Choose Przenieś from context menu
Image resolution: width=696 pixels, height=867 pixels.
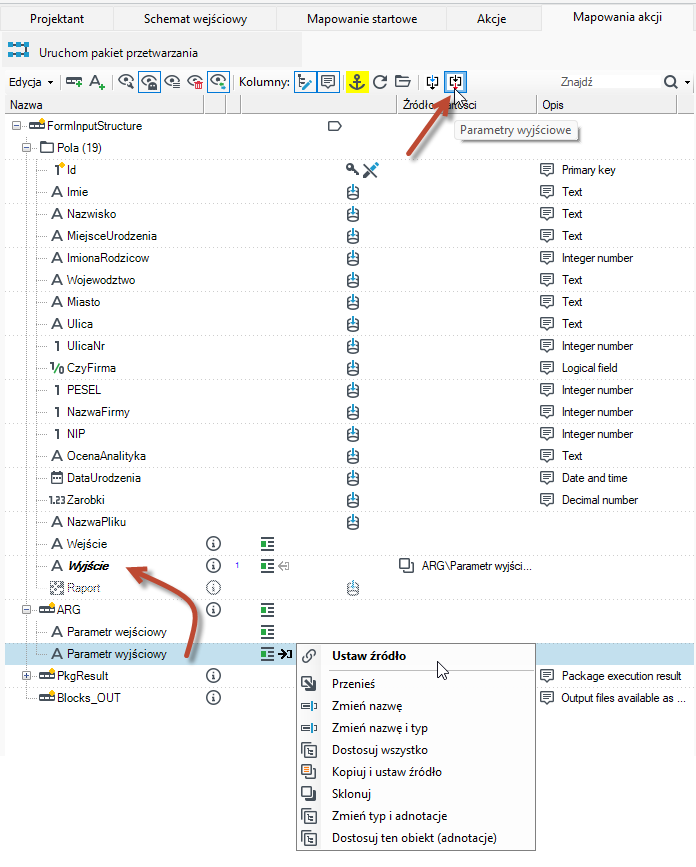click(416, 684)
